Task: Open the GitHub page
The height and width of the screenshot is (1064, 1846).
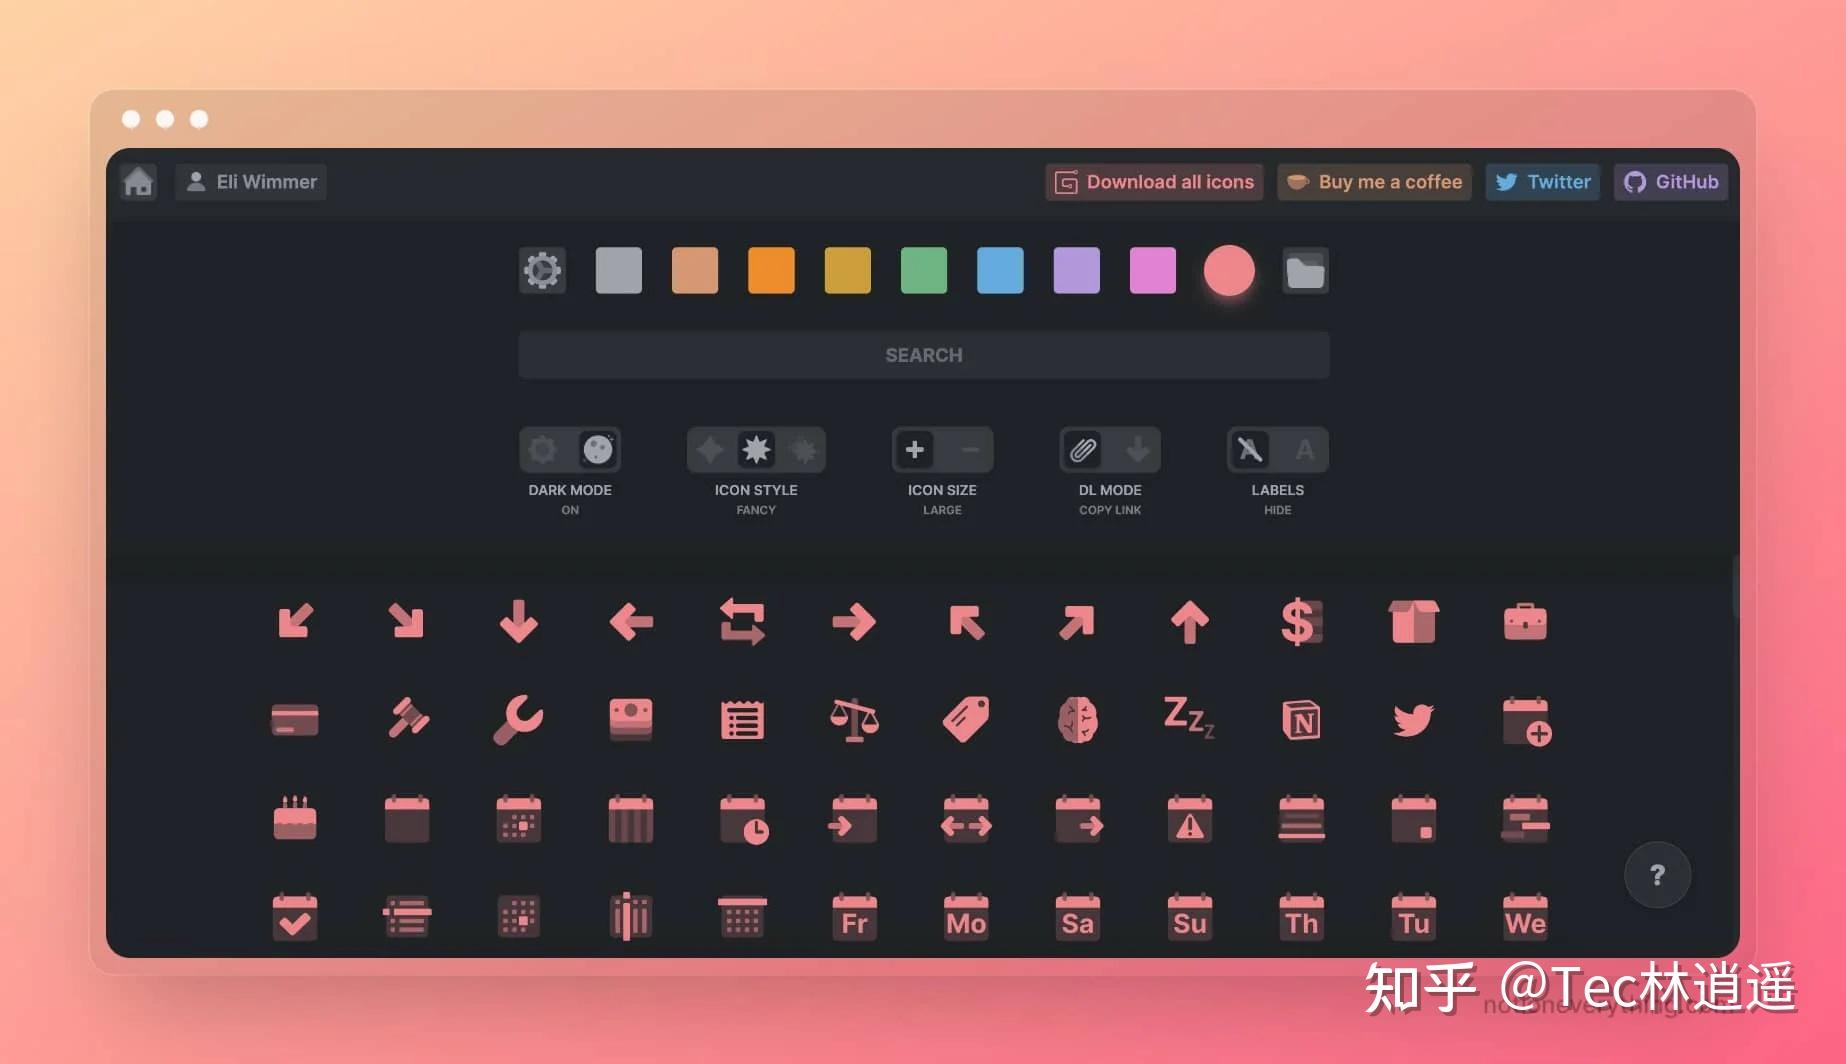Action: coord(1670,181)
